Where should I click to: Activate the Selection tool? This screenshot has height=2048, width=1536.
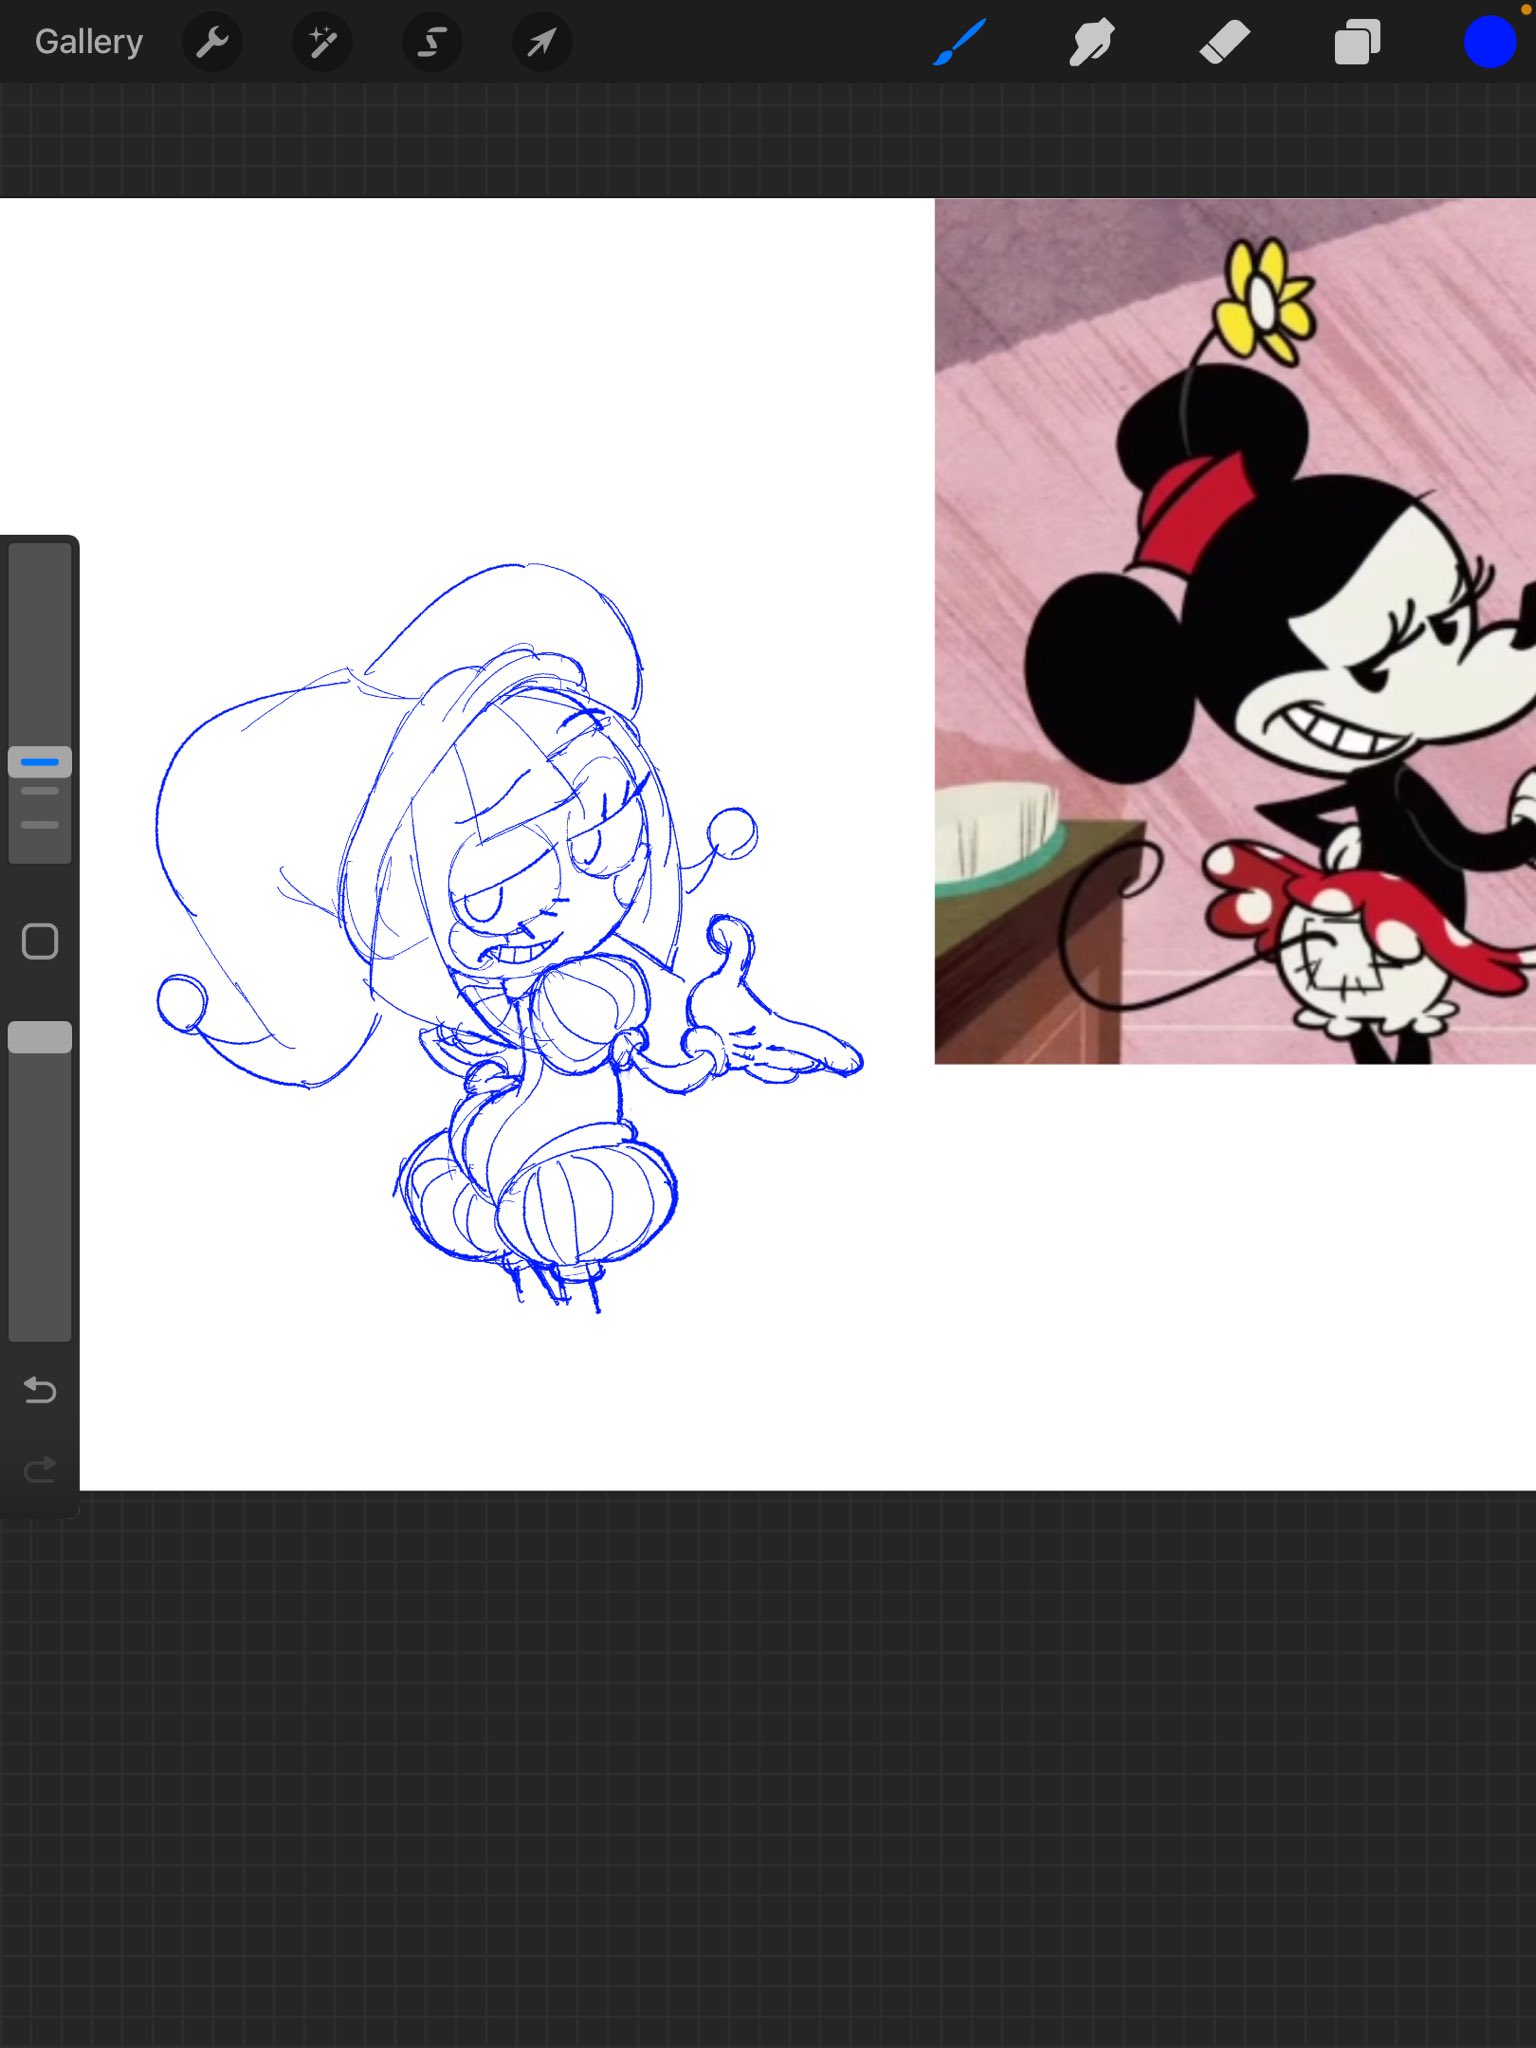432,42
